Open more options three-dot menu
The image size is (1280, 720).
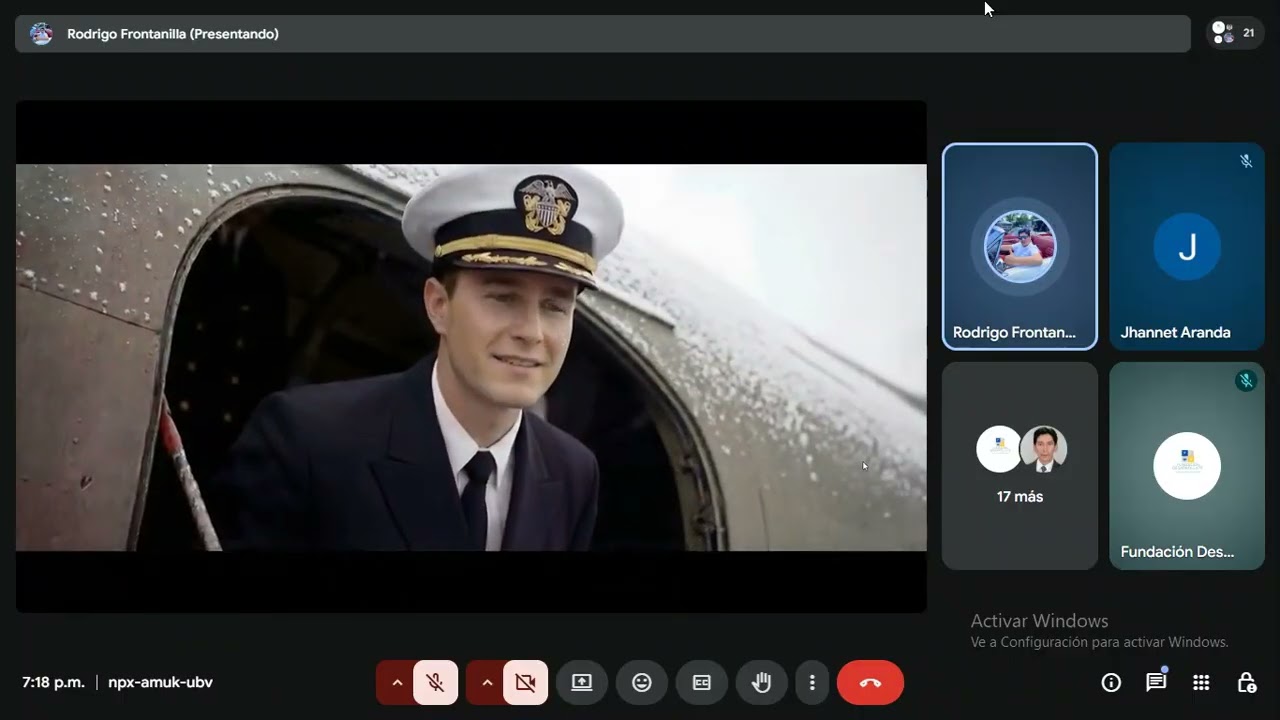click(x=812, y=683)
